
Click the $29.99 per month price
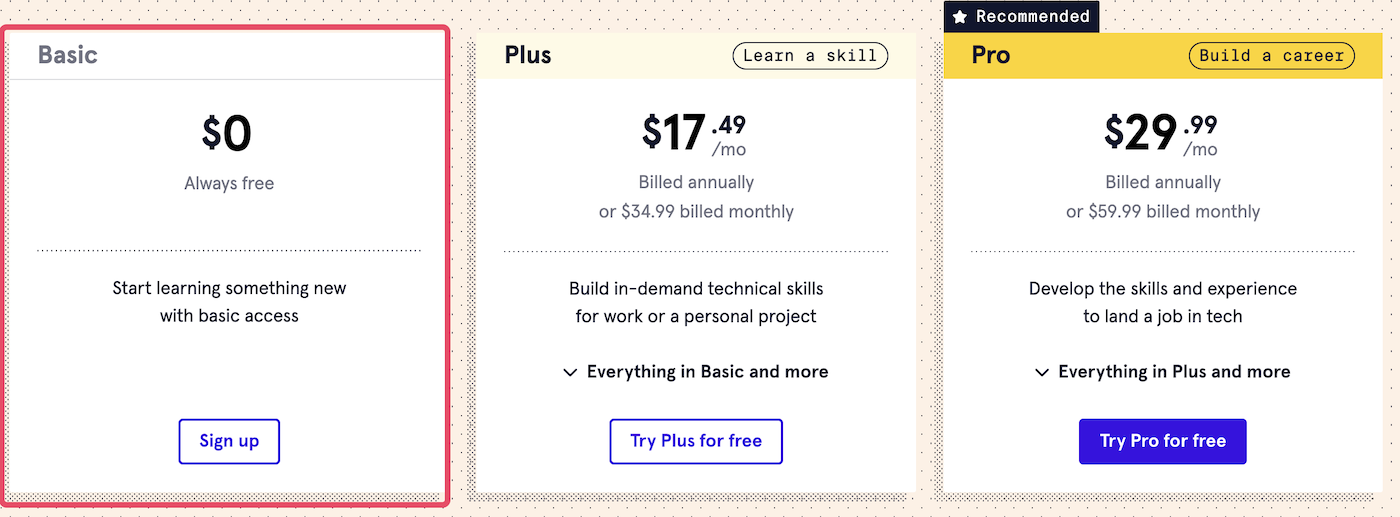tap(1162, 134)
